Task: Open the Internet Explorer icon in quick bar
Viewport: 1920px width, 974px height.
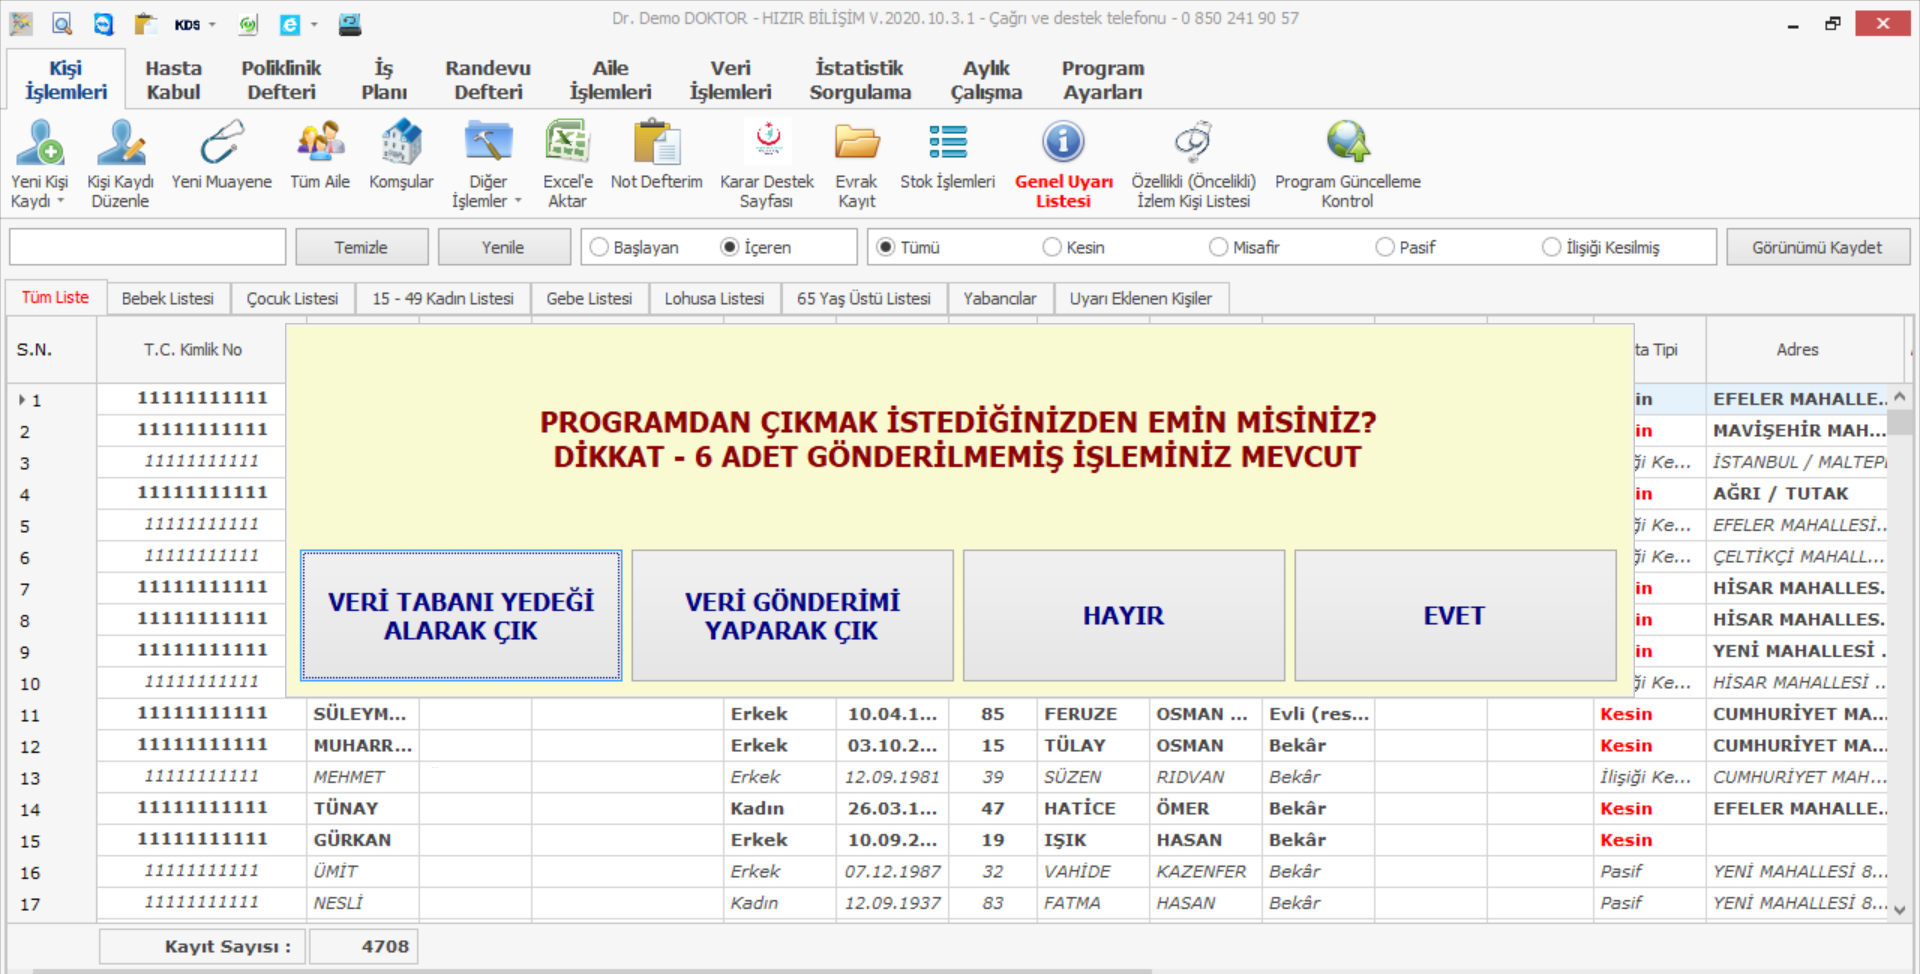Action: (290, 24)
